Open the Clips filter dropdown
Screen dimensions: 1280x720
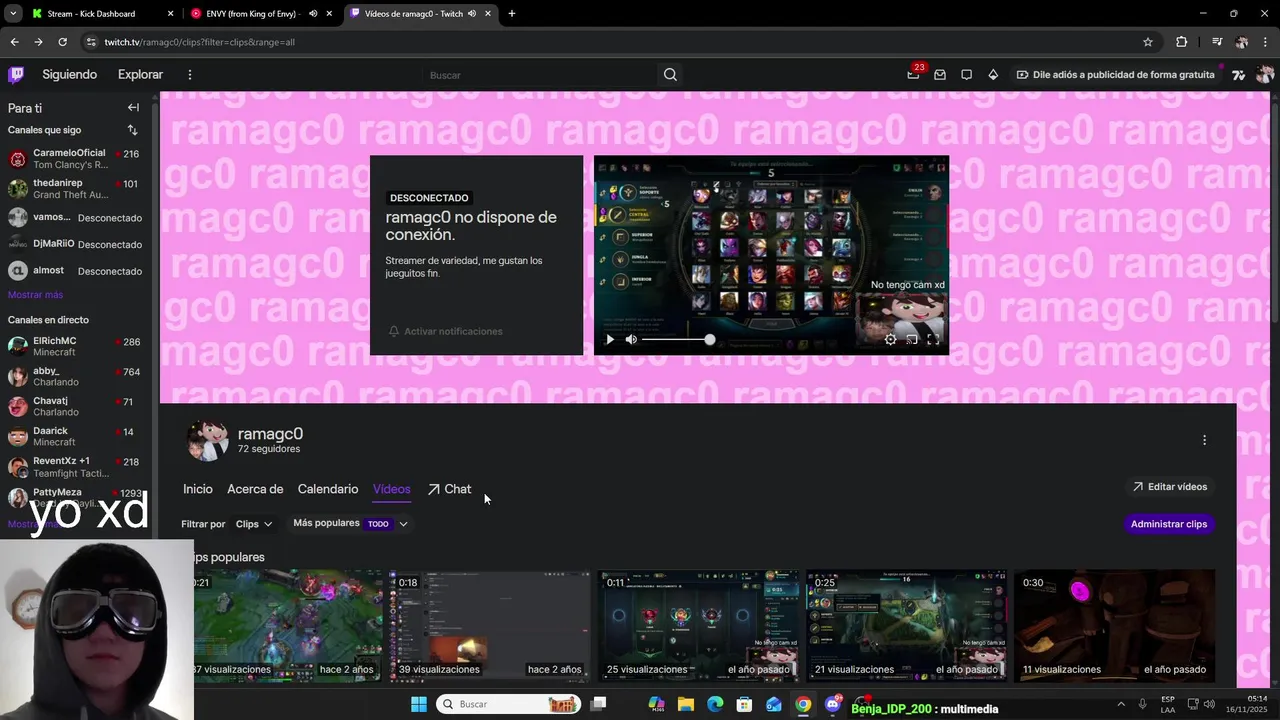coord(254,524)
